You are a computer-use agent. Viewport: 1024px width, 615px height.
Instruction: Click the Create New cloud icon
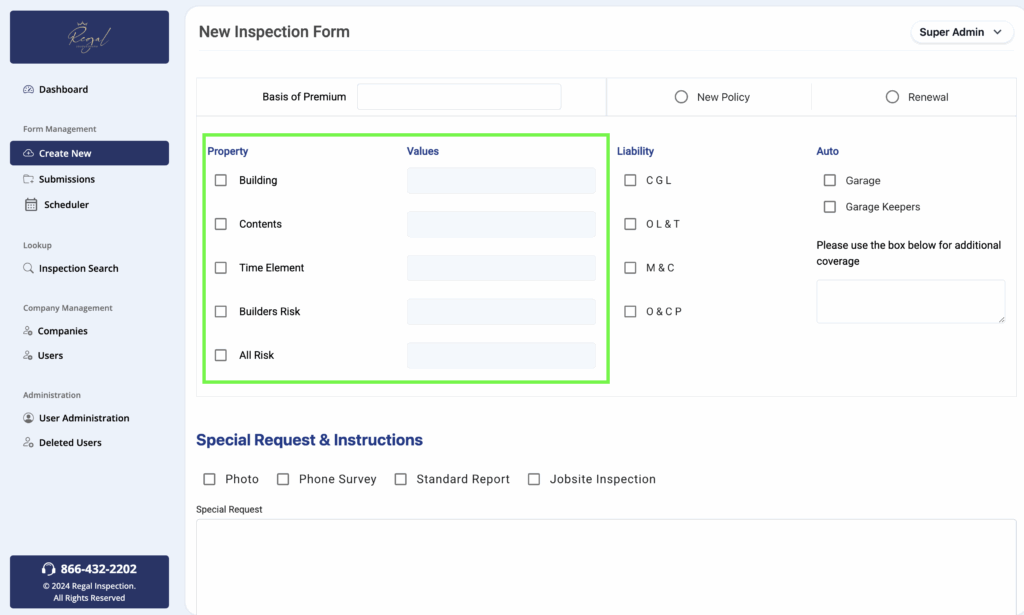click(x=28, y=153)
